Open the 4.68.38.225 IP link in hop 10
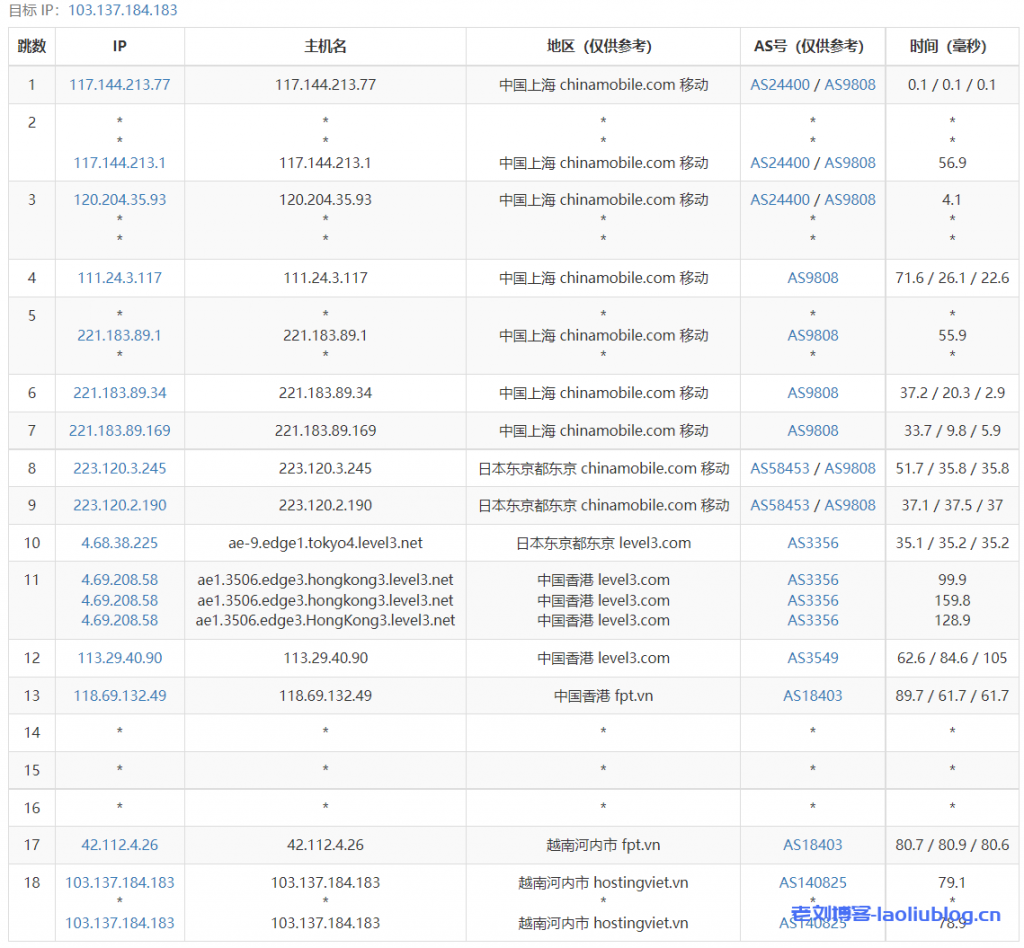Viewport: 1024px width, 948px height. pos(119,543)
